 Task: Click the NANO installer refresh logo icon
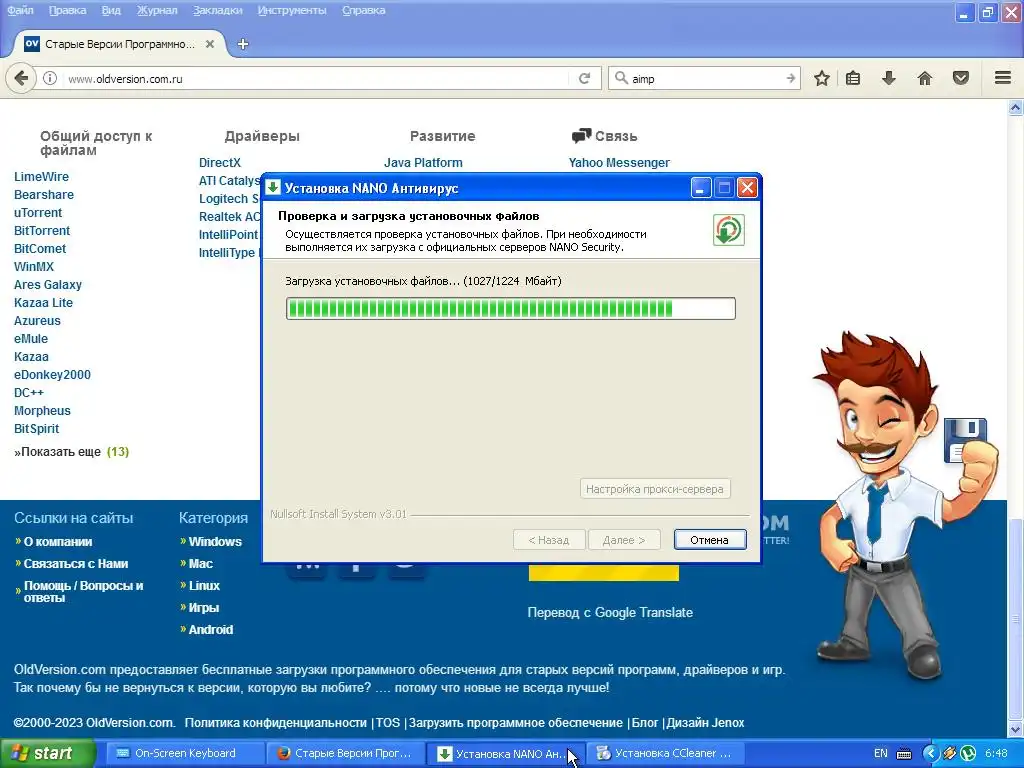pos(728,230)
